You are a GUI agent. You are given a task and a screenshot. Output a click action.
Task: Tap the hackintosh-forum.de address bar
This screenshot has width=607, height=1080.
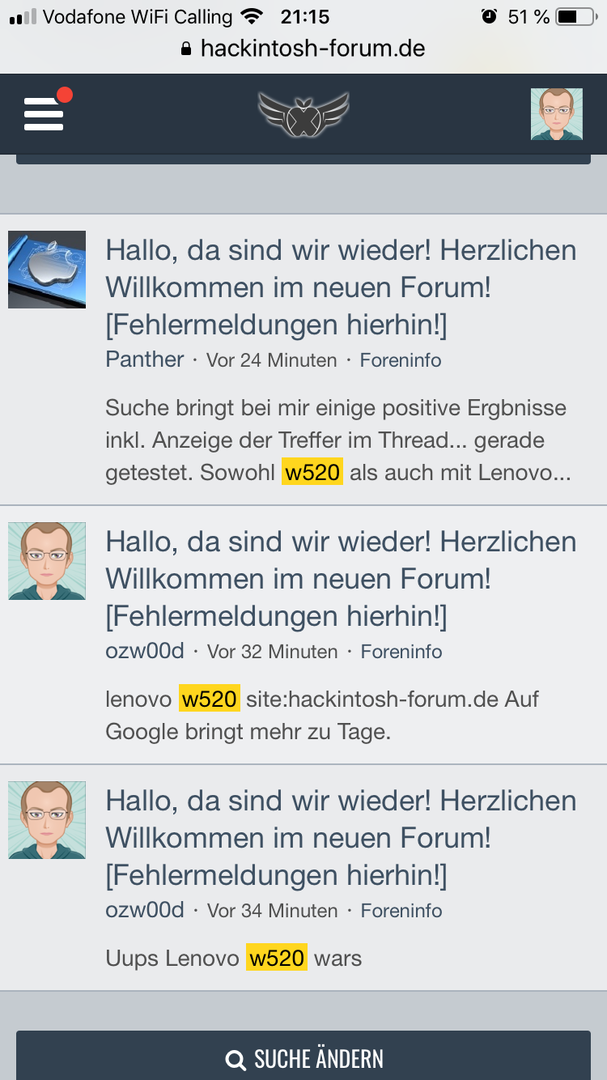(303, 48)
